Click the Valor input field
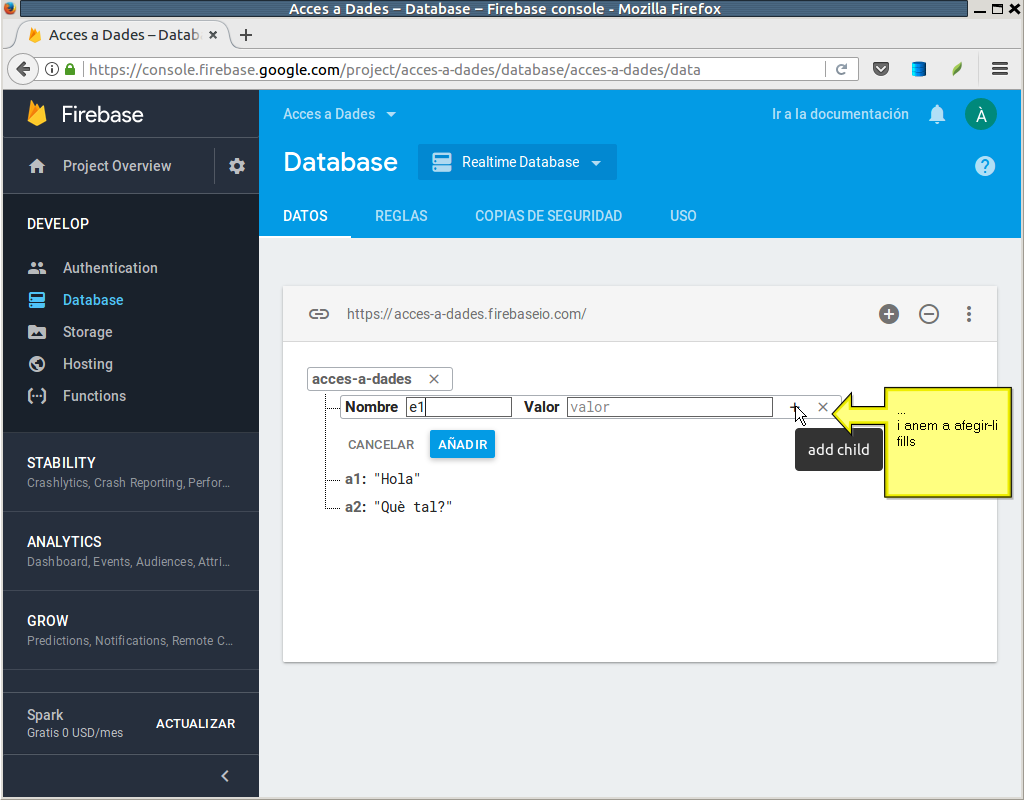The height and width of the screenshot is (800, 1024). (x=669, y=407)
